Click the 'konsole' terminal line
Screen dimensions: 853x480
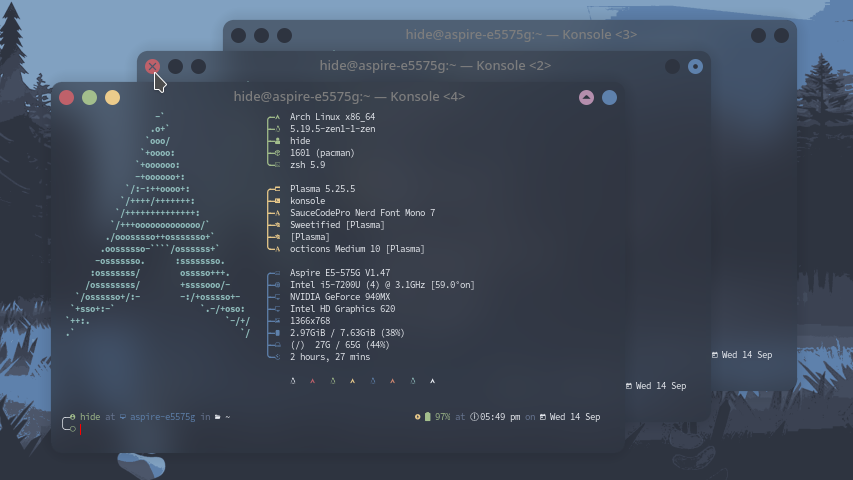pos(307,201)
